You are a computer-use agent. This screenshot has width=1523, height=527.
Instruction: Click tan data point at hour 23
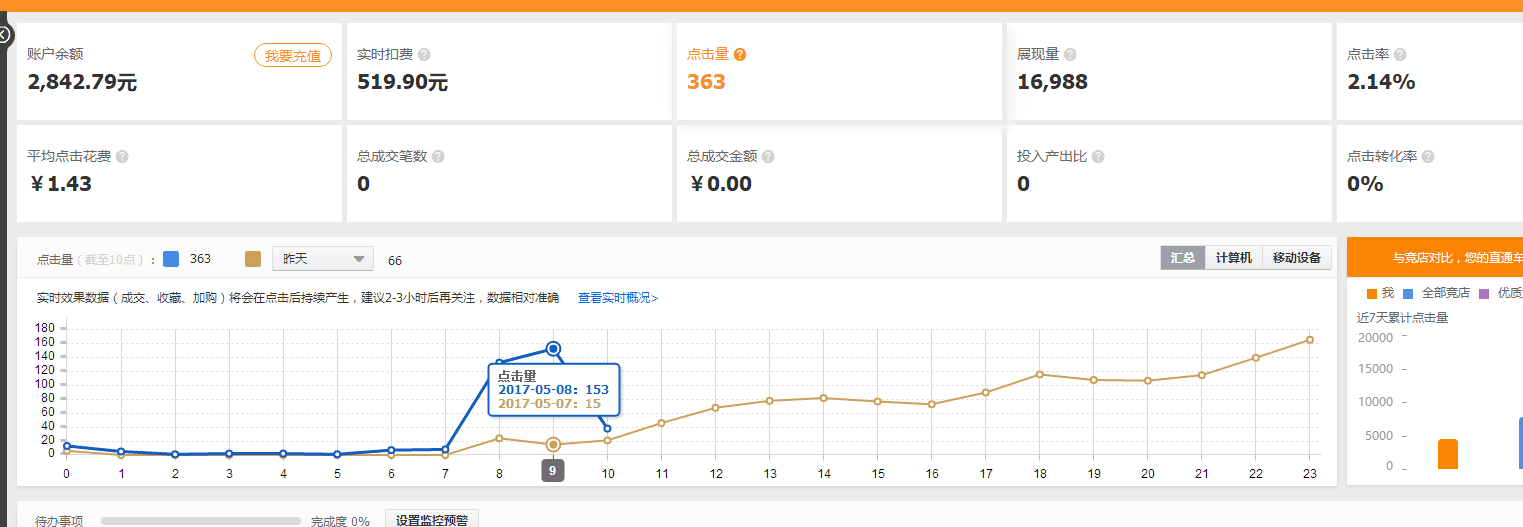(1309, 340)
